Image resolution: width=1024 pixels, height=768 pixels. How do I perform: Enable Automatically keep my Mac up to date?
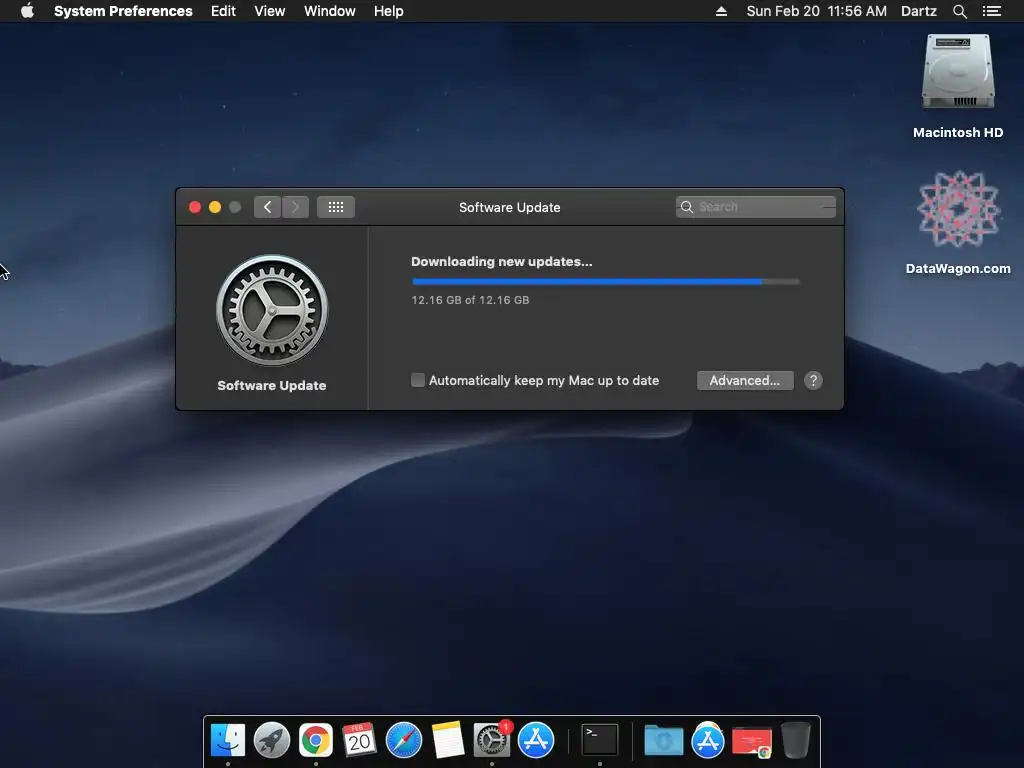(418, 380)
